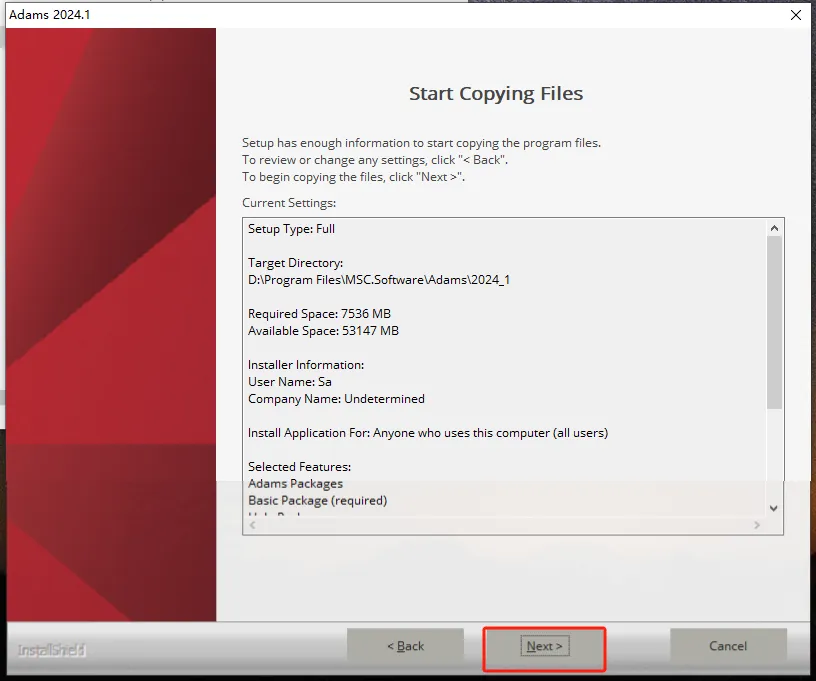Go back with the < Back button
Image resolution: width=816 pixels, height=681 pixels.
point(405,646)
